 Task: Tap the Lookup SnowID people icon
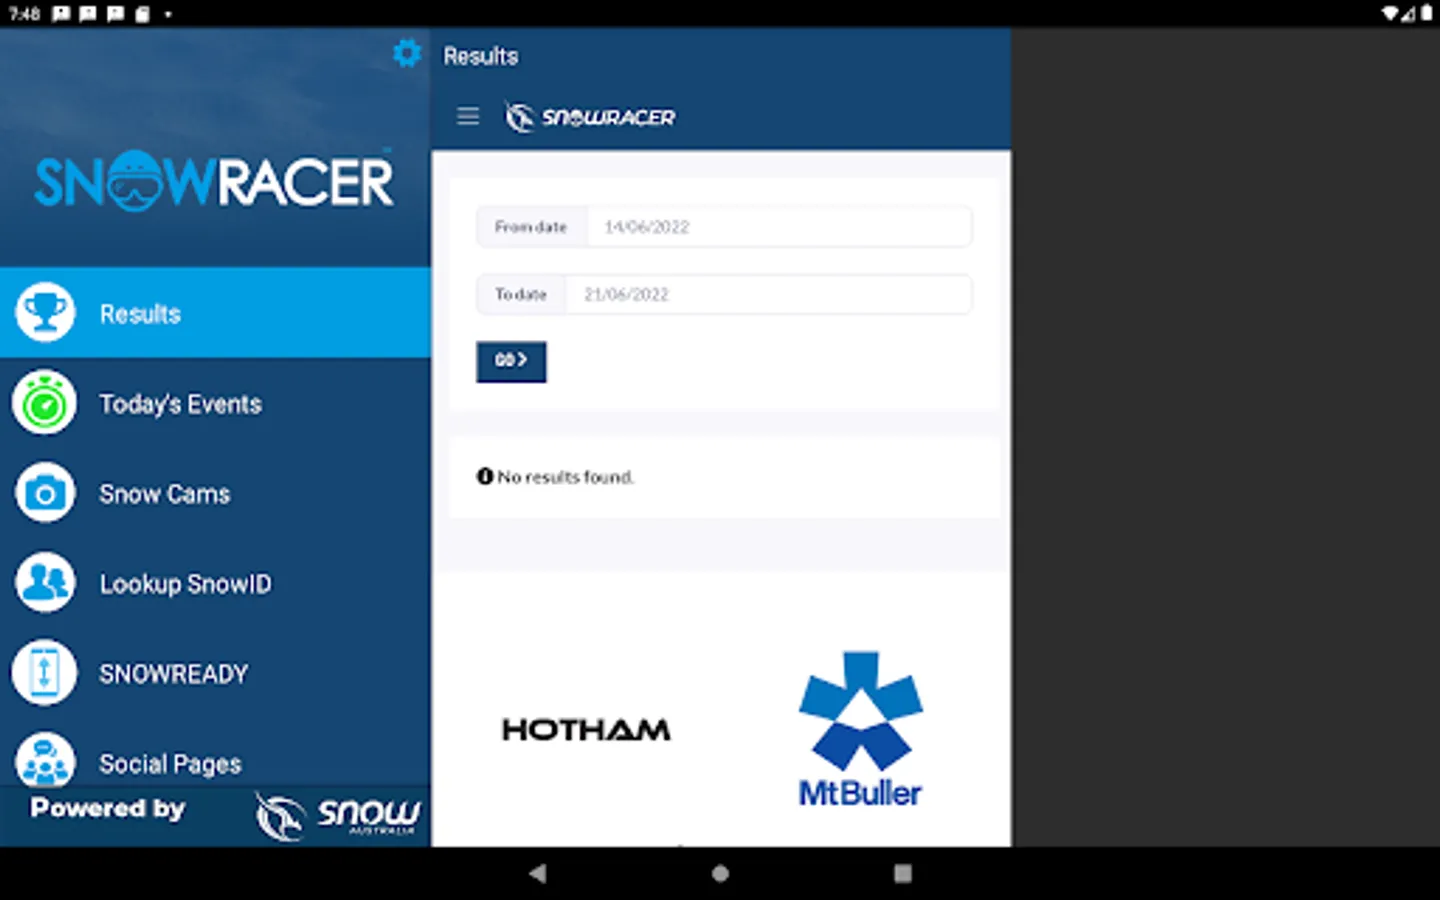(45, 583)
